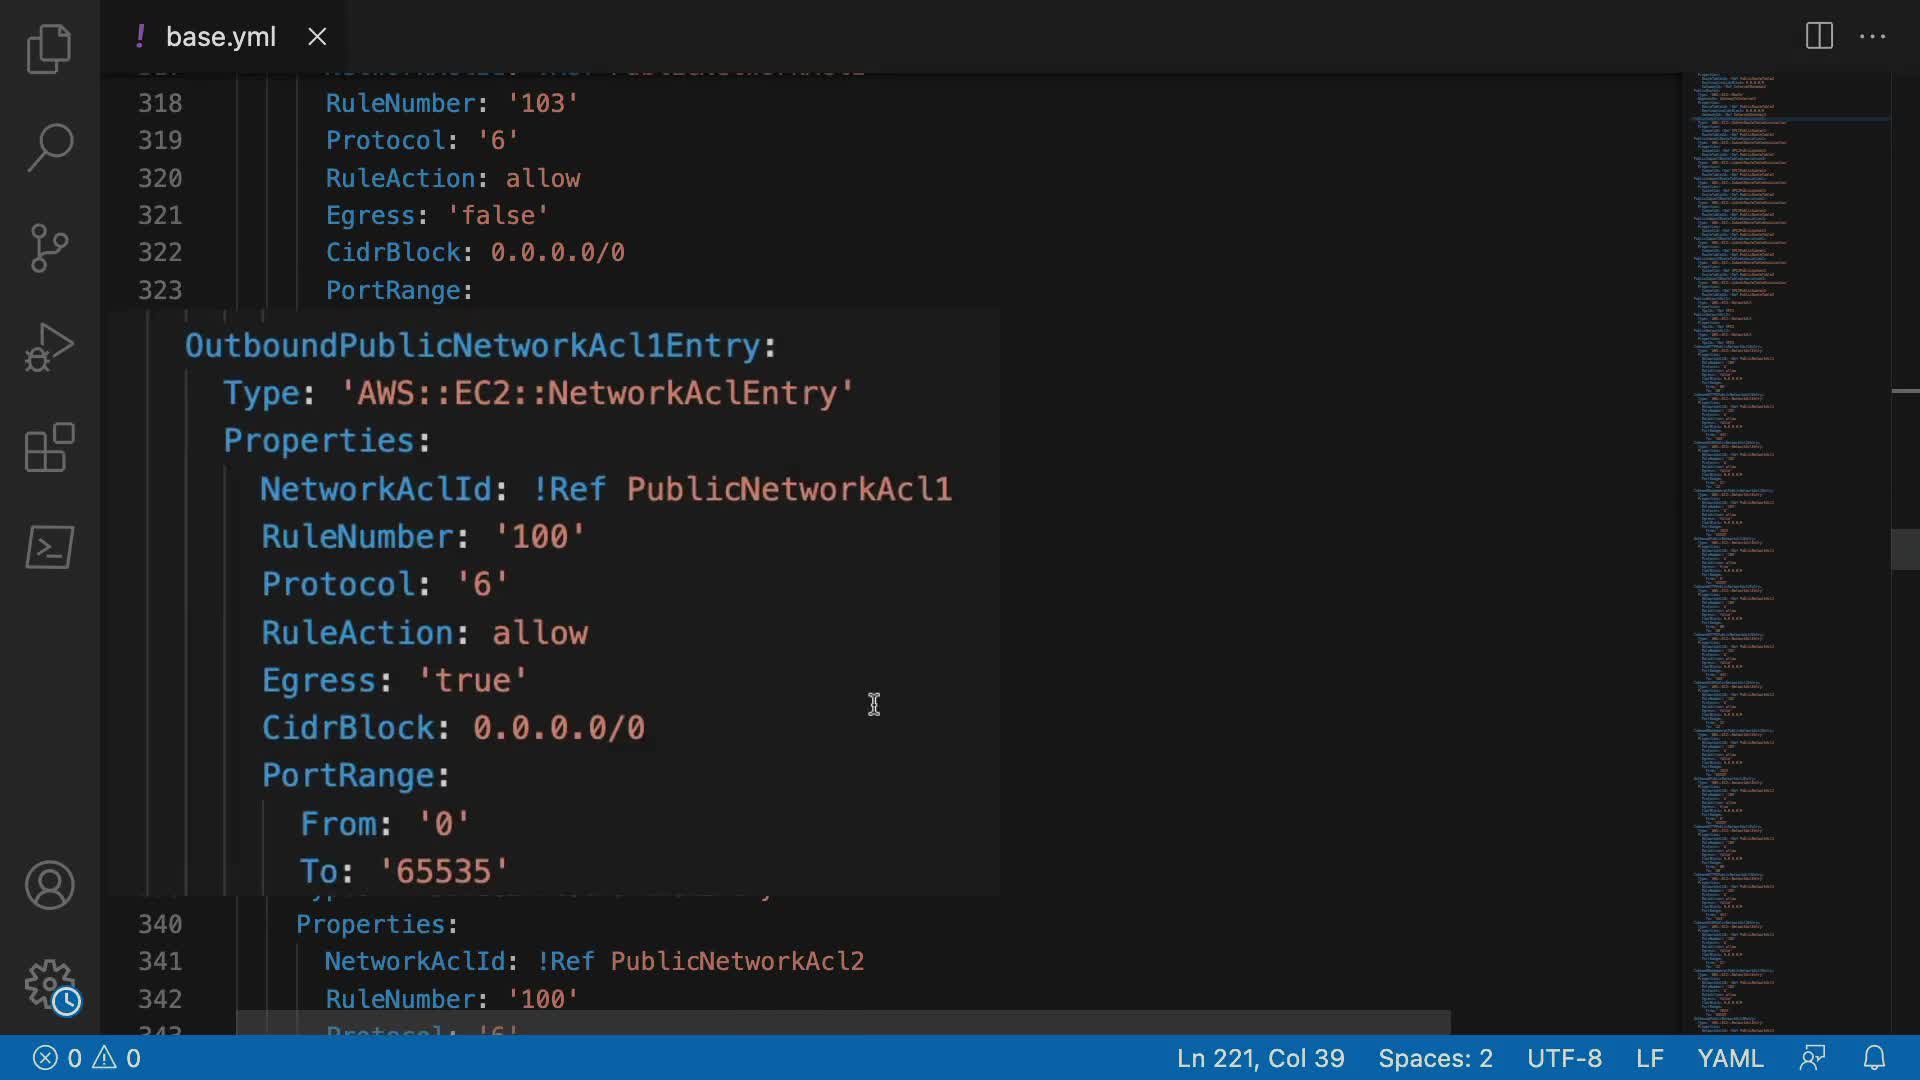Select the base.yml editor tab

(x=220, y=37)
